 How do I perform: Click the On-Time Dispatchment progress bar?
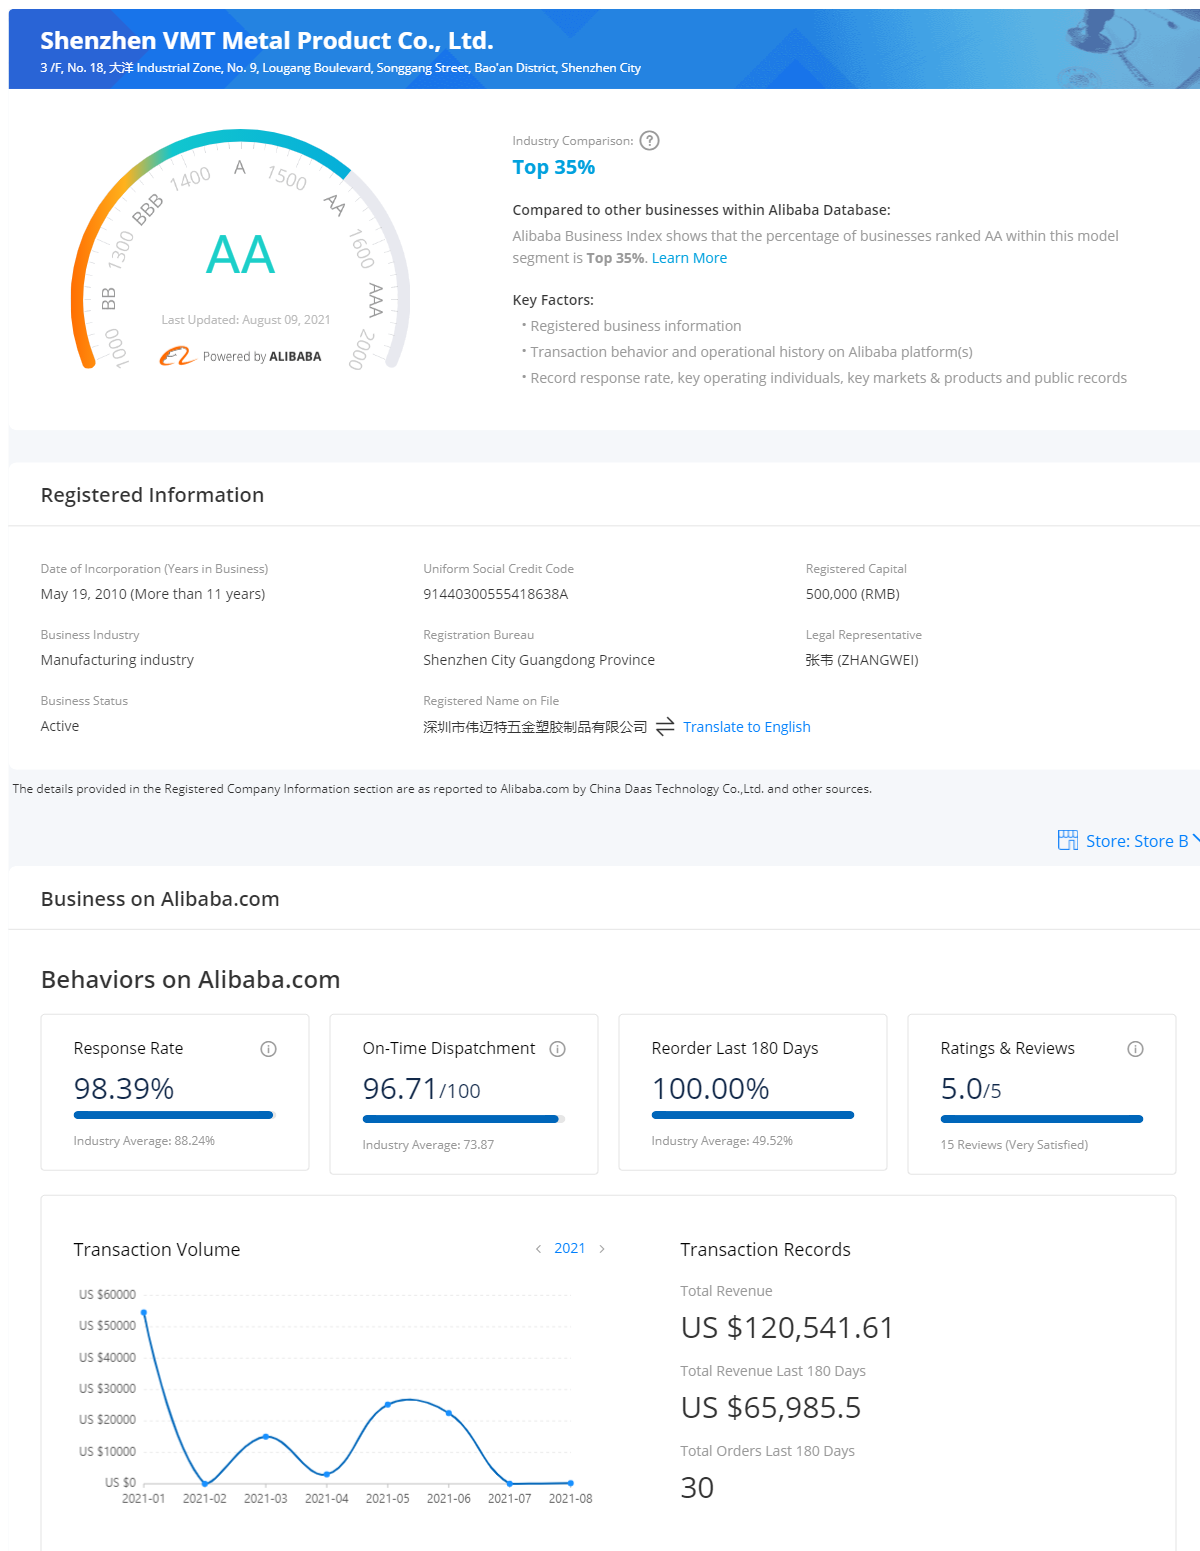click(x=463, y=1119)
